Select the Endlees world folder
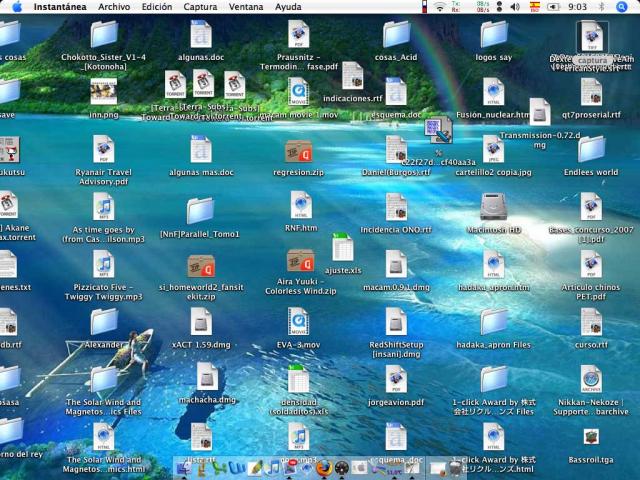The image size is (640, 480). 591,149
